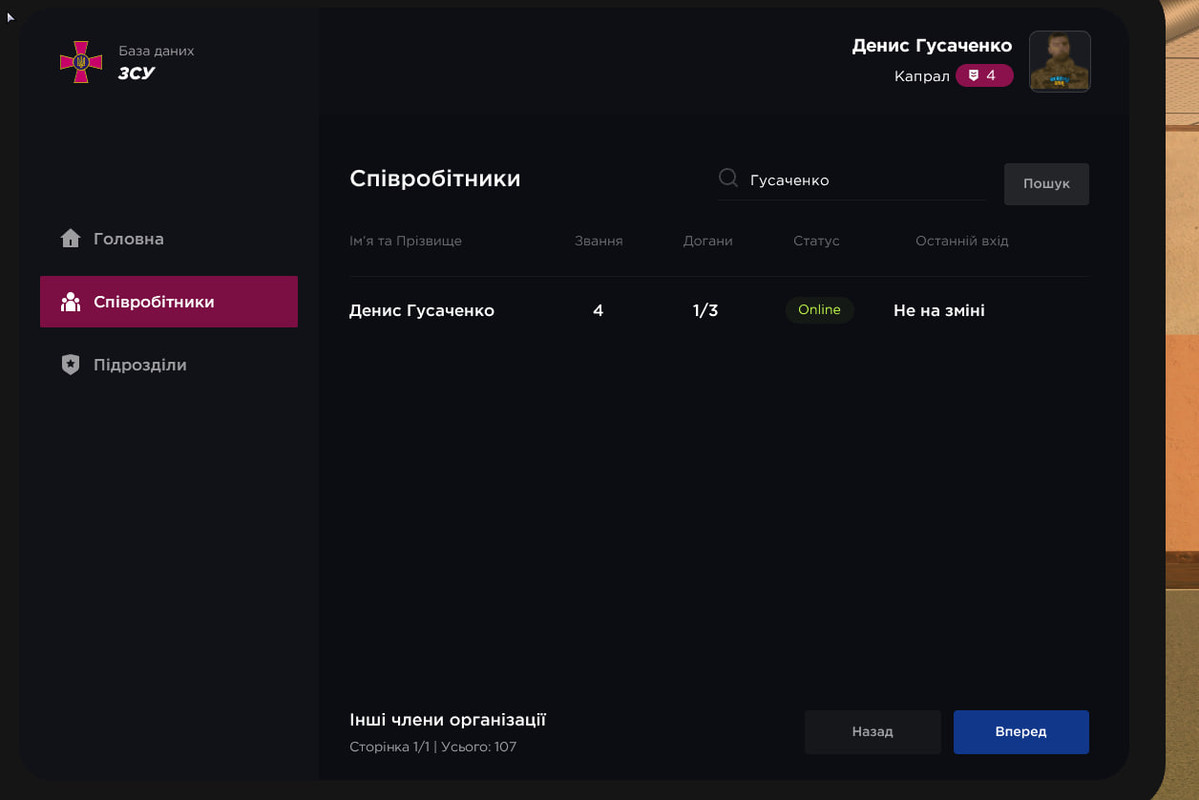Click the people icon beside Співробітники
Viewport: 1199px width, 800px height.
(70, 302)
